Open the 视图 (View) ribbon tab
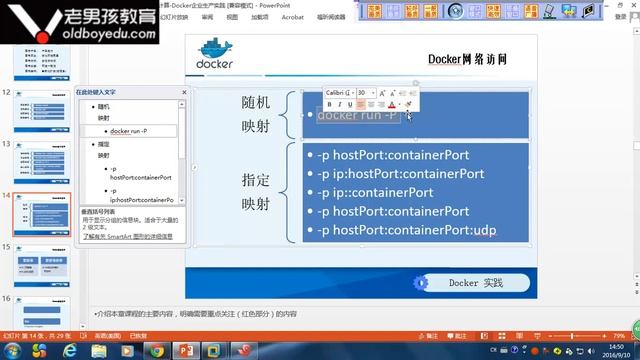The height and width of the screenshot is (360, 640). click(x=232, y=17)
